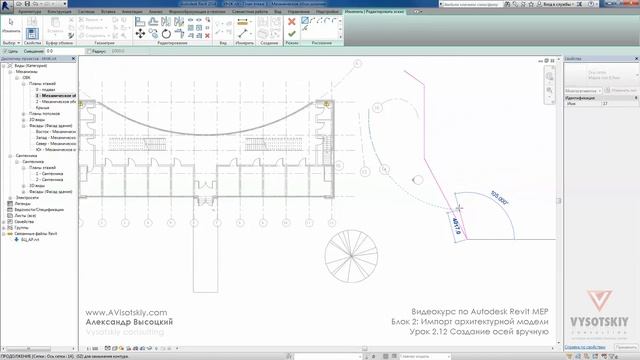
Task: Open the quick access toolbar customize dropdown
Action: pyautogui.click(x=65, y=4)
